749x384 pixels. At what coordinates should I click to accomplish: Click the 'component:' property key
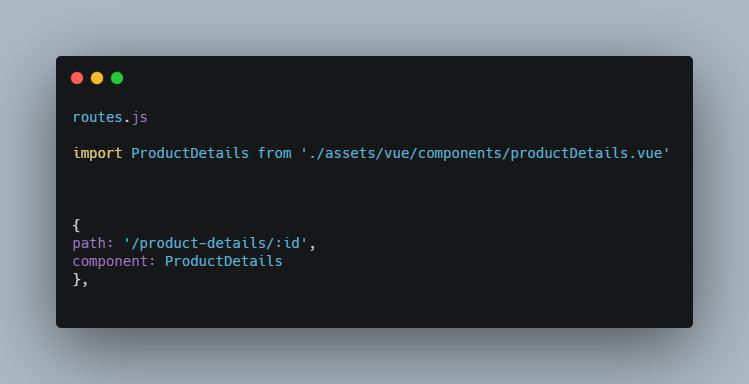(114, 261)
